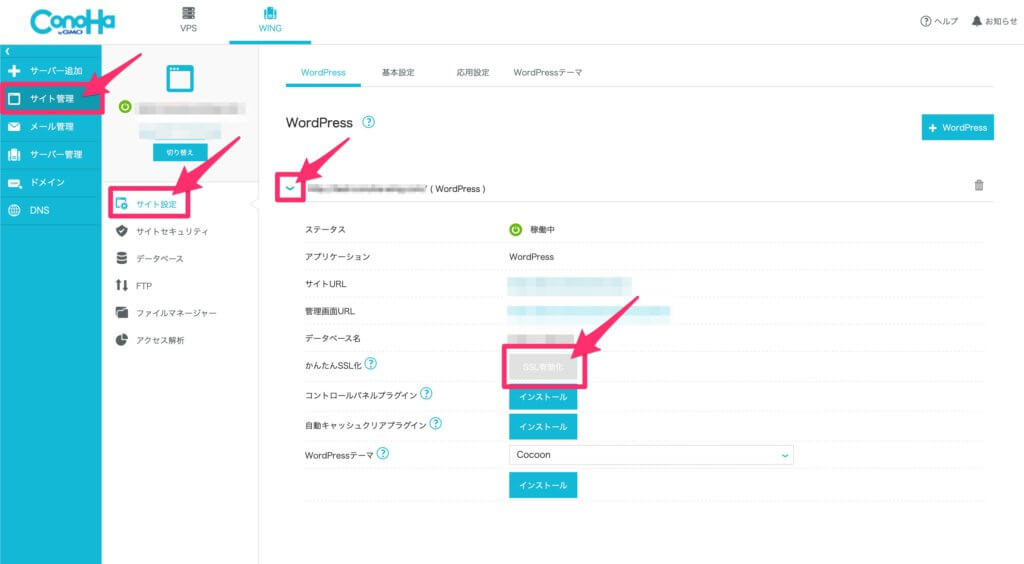Click the green power status icon near the domain

pyautogui.click(x=125, y=107)
